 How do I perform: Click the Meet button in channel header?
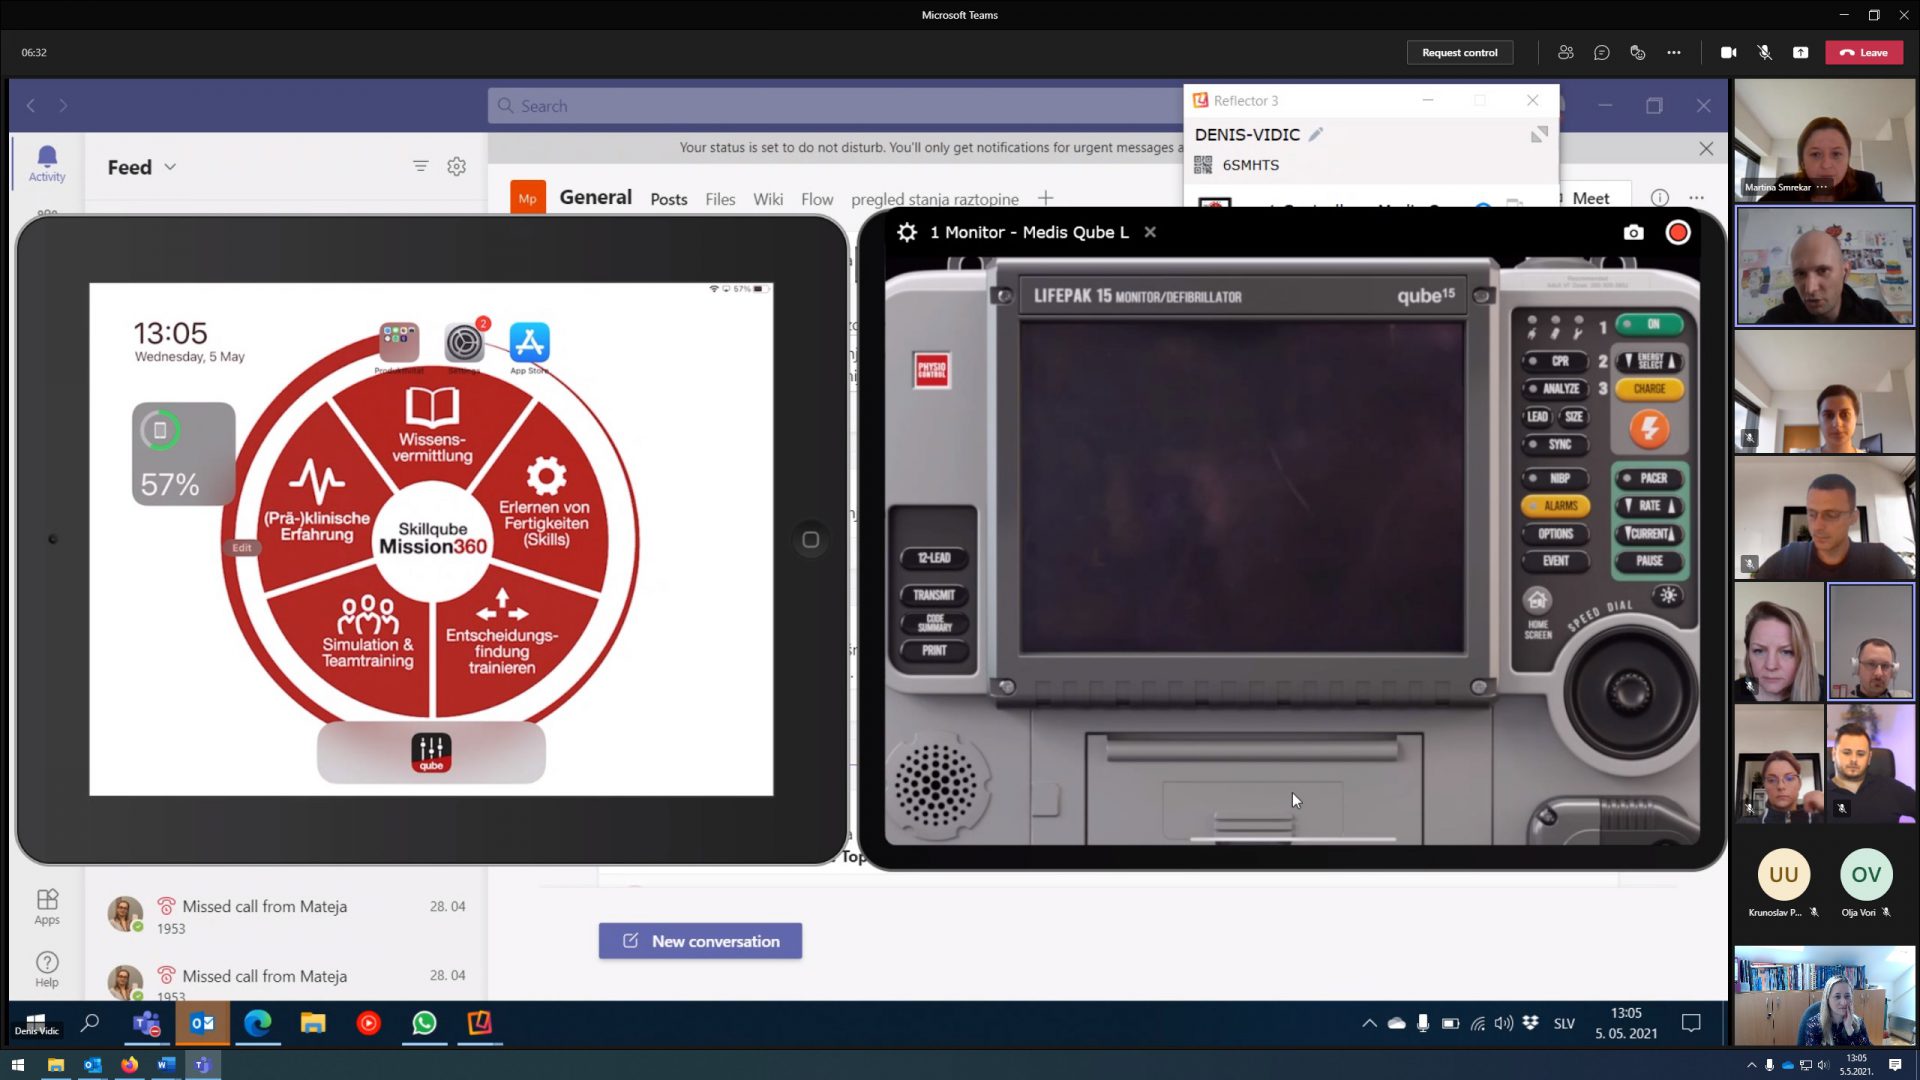[x=1590, y=198]
